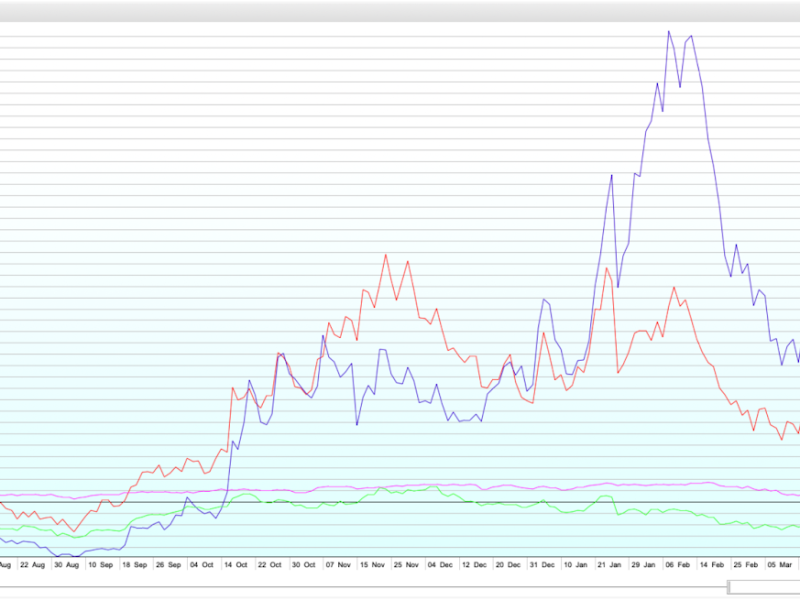Select the "05 Mar" date label
800x600 pixels.
tap(780, 565)
